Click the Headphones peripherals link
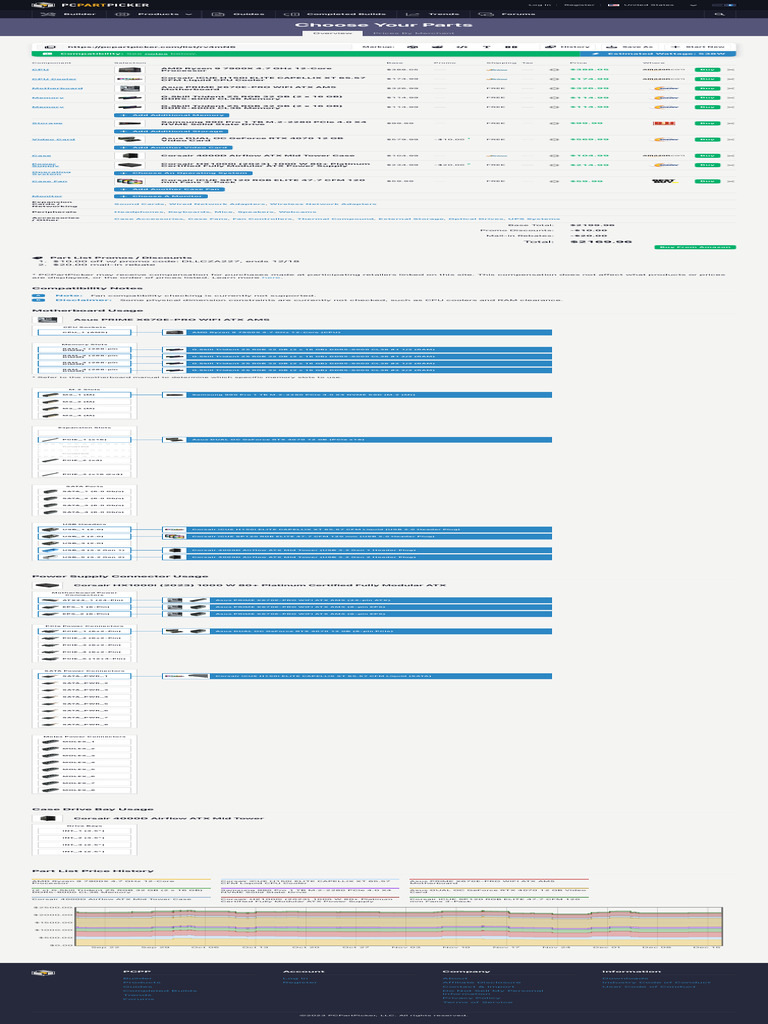The width and height of the screenshot is (768, 1024). [140, 212]
